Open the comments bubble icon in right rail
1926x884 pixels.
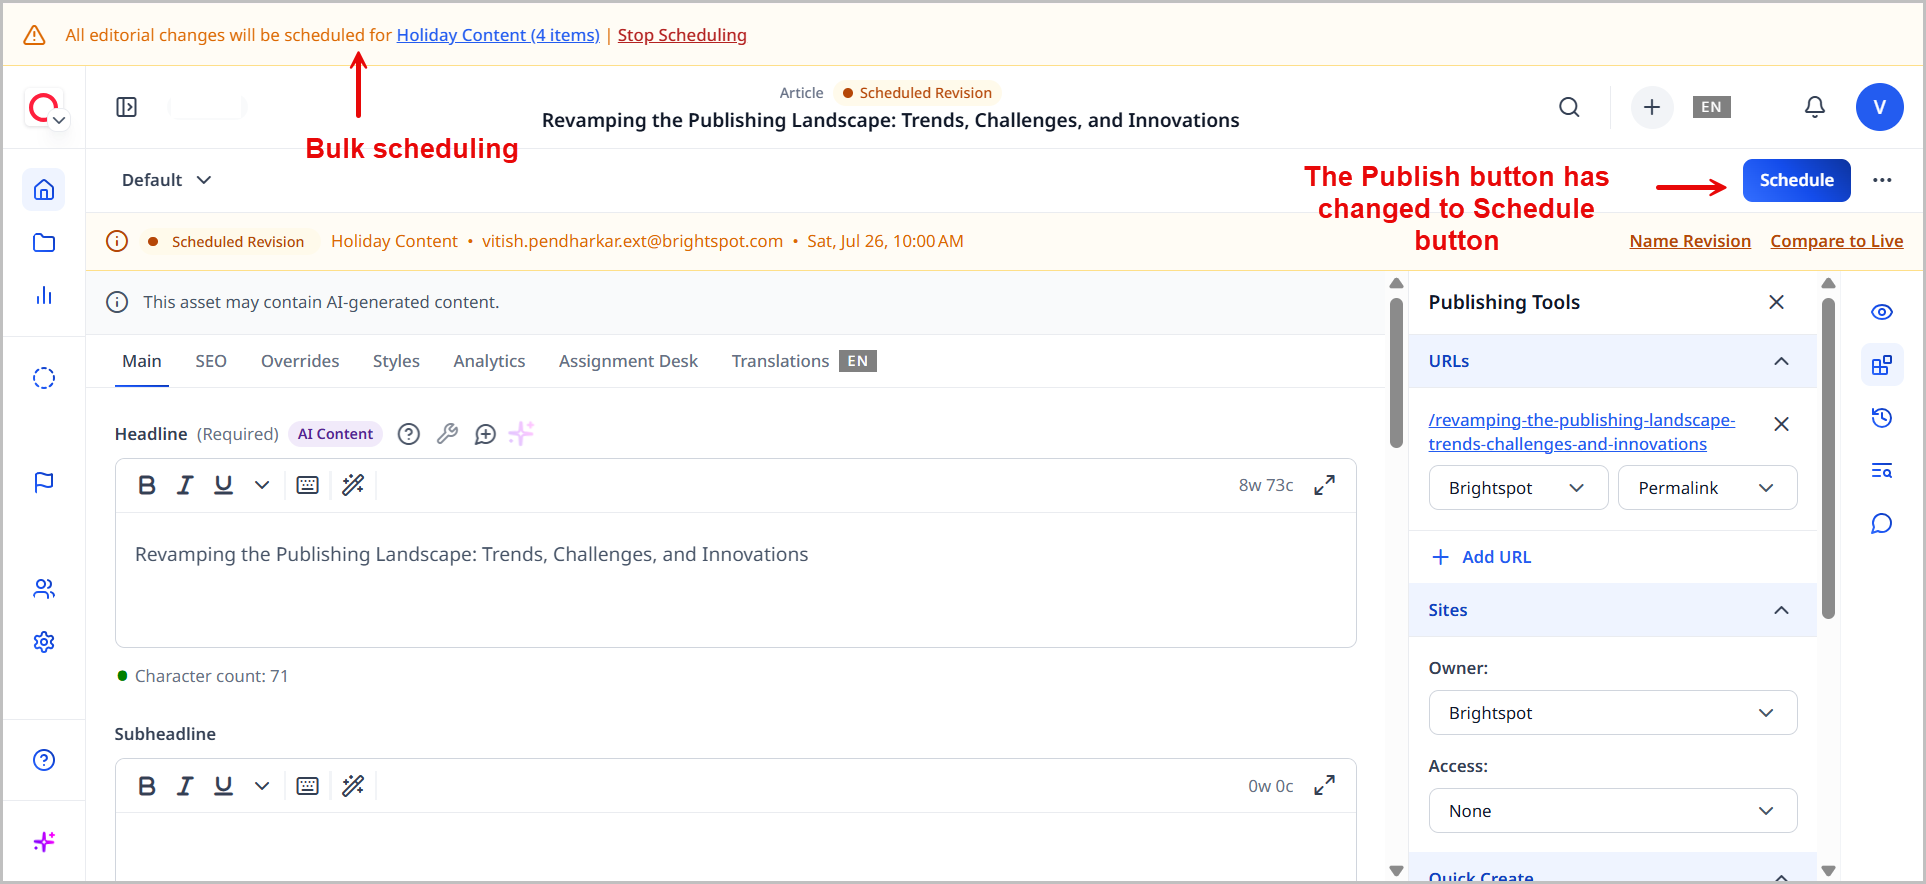(x=1881, y=524)
